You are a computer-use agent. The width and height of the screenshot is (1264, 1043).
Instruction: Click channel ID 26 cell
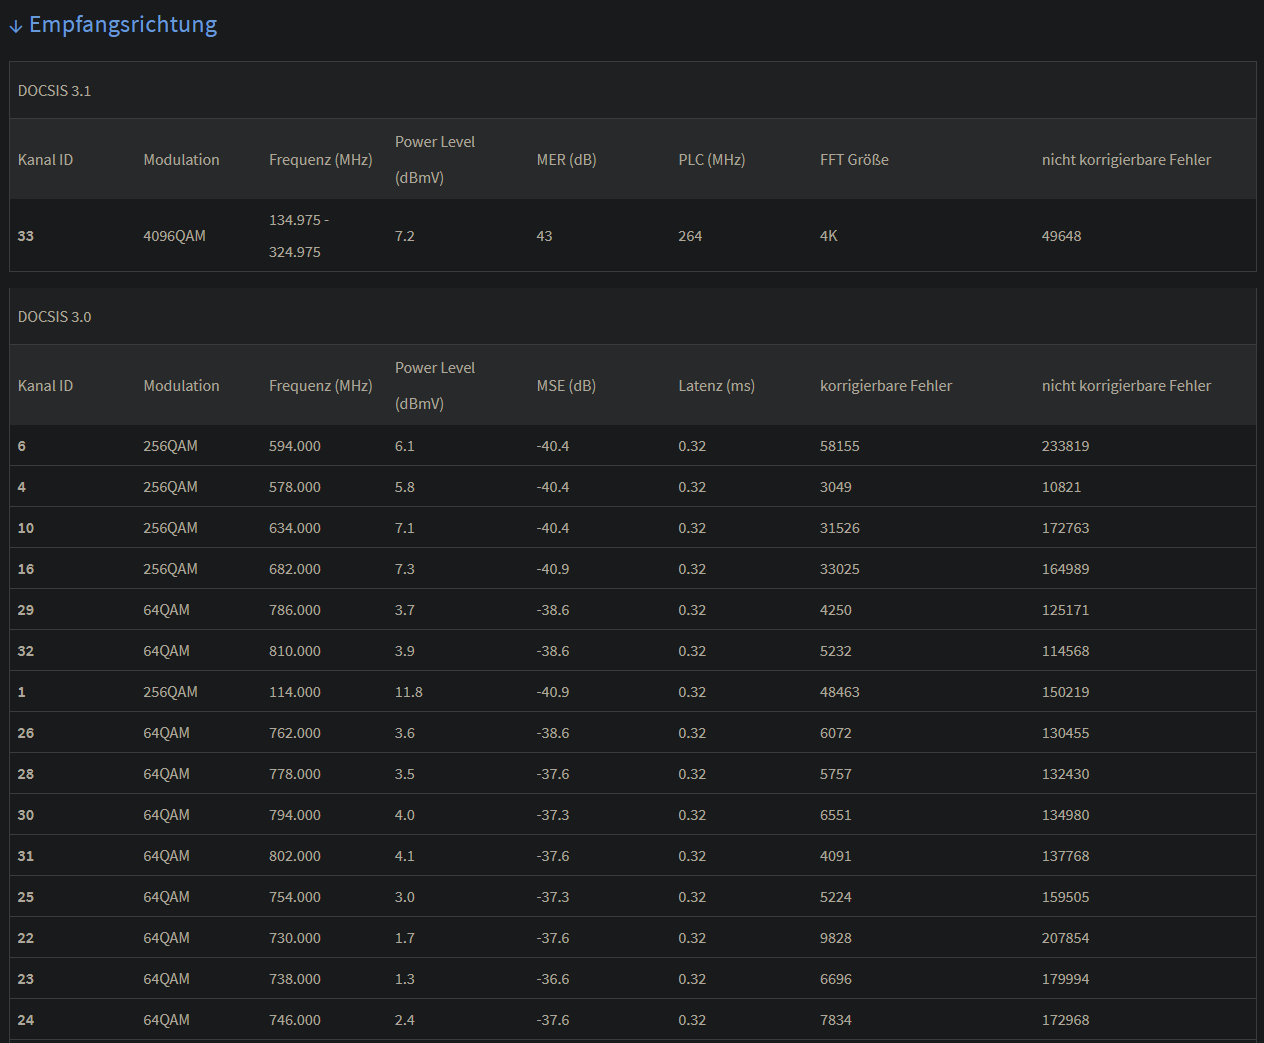tap(25, 733)
